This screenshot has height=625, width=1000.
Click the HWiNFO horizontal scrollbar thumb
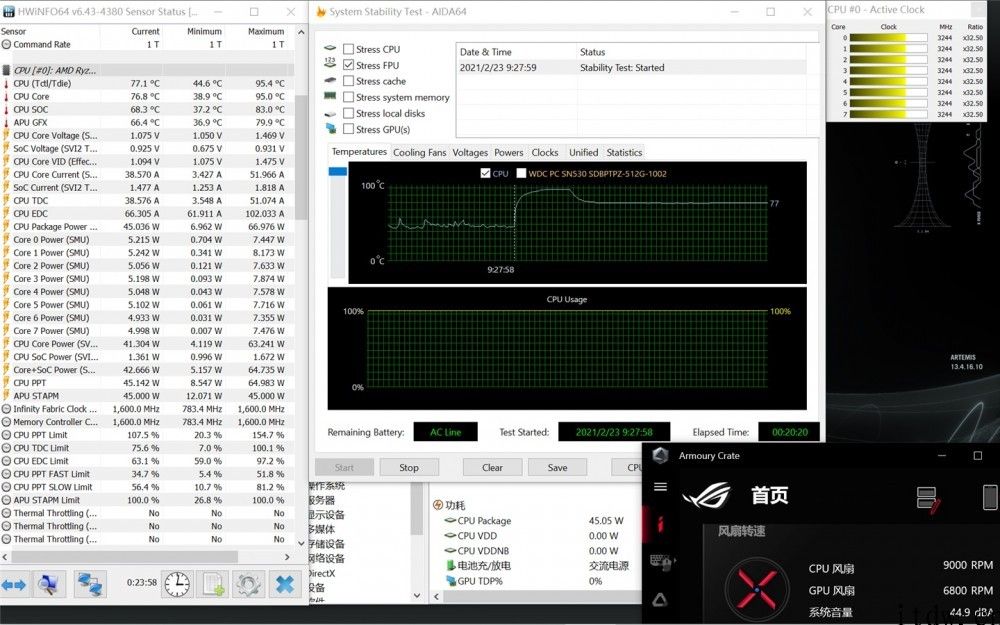pos(124,557)
